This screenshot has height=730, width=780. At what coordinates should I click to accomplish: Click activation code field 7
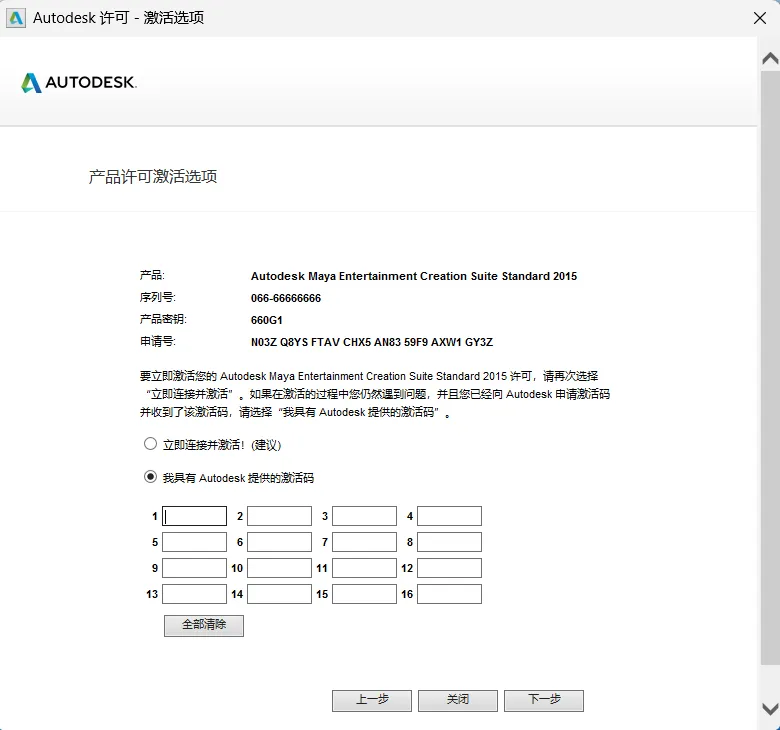click(365, 542)
